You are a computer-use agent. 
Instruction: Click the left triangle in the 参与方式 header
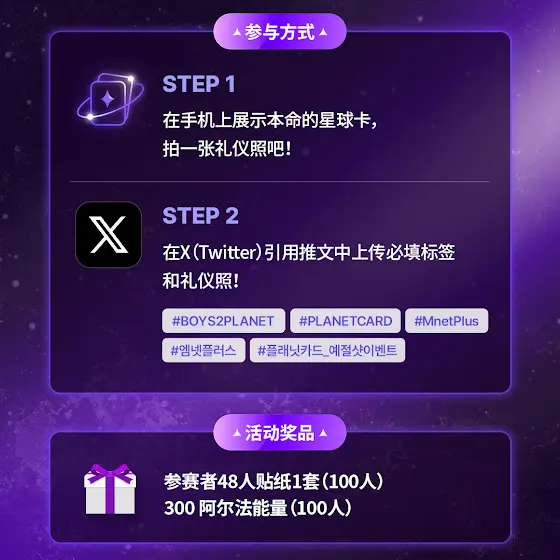236,32
